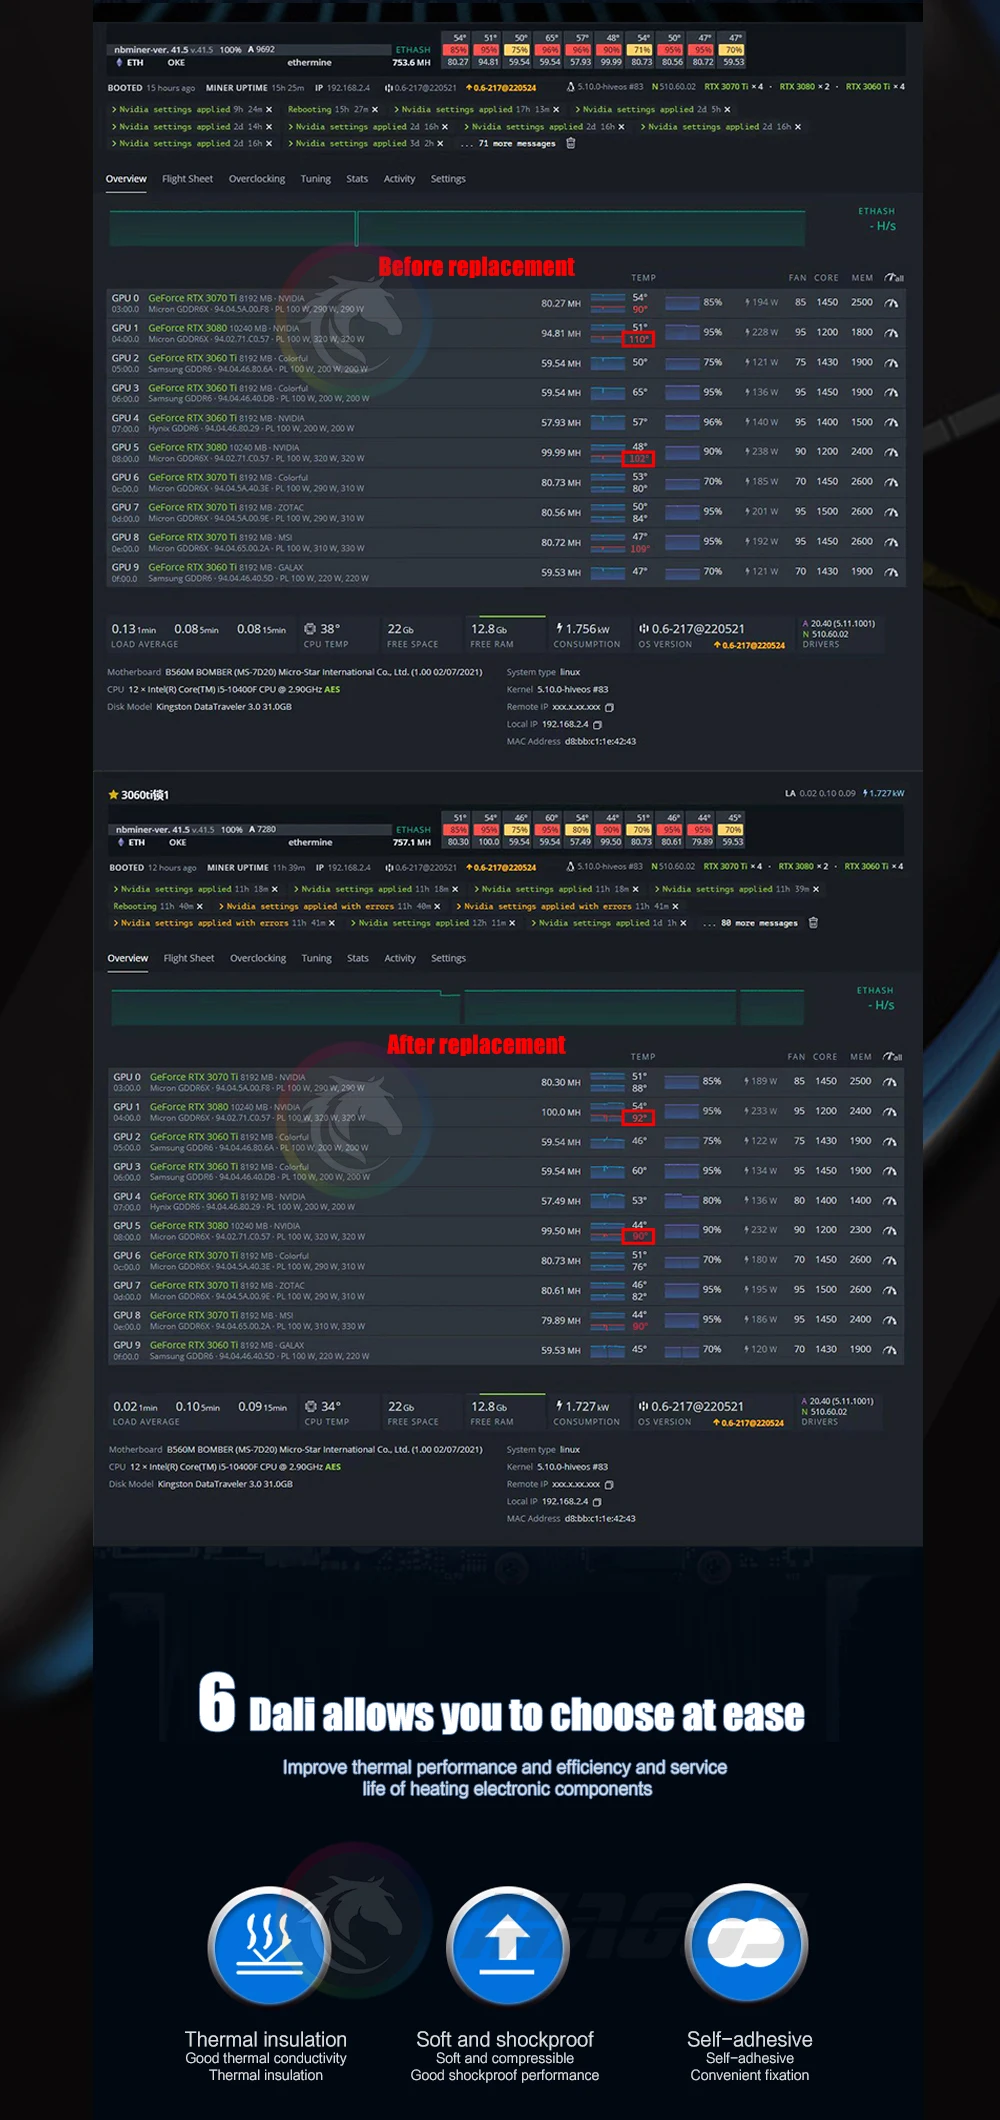Expand the '80 more messages' list

pyautogui.click(x=758, y=923)
